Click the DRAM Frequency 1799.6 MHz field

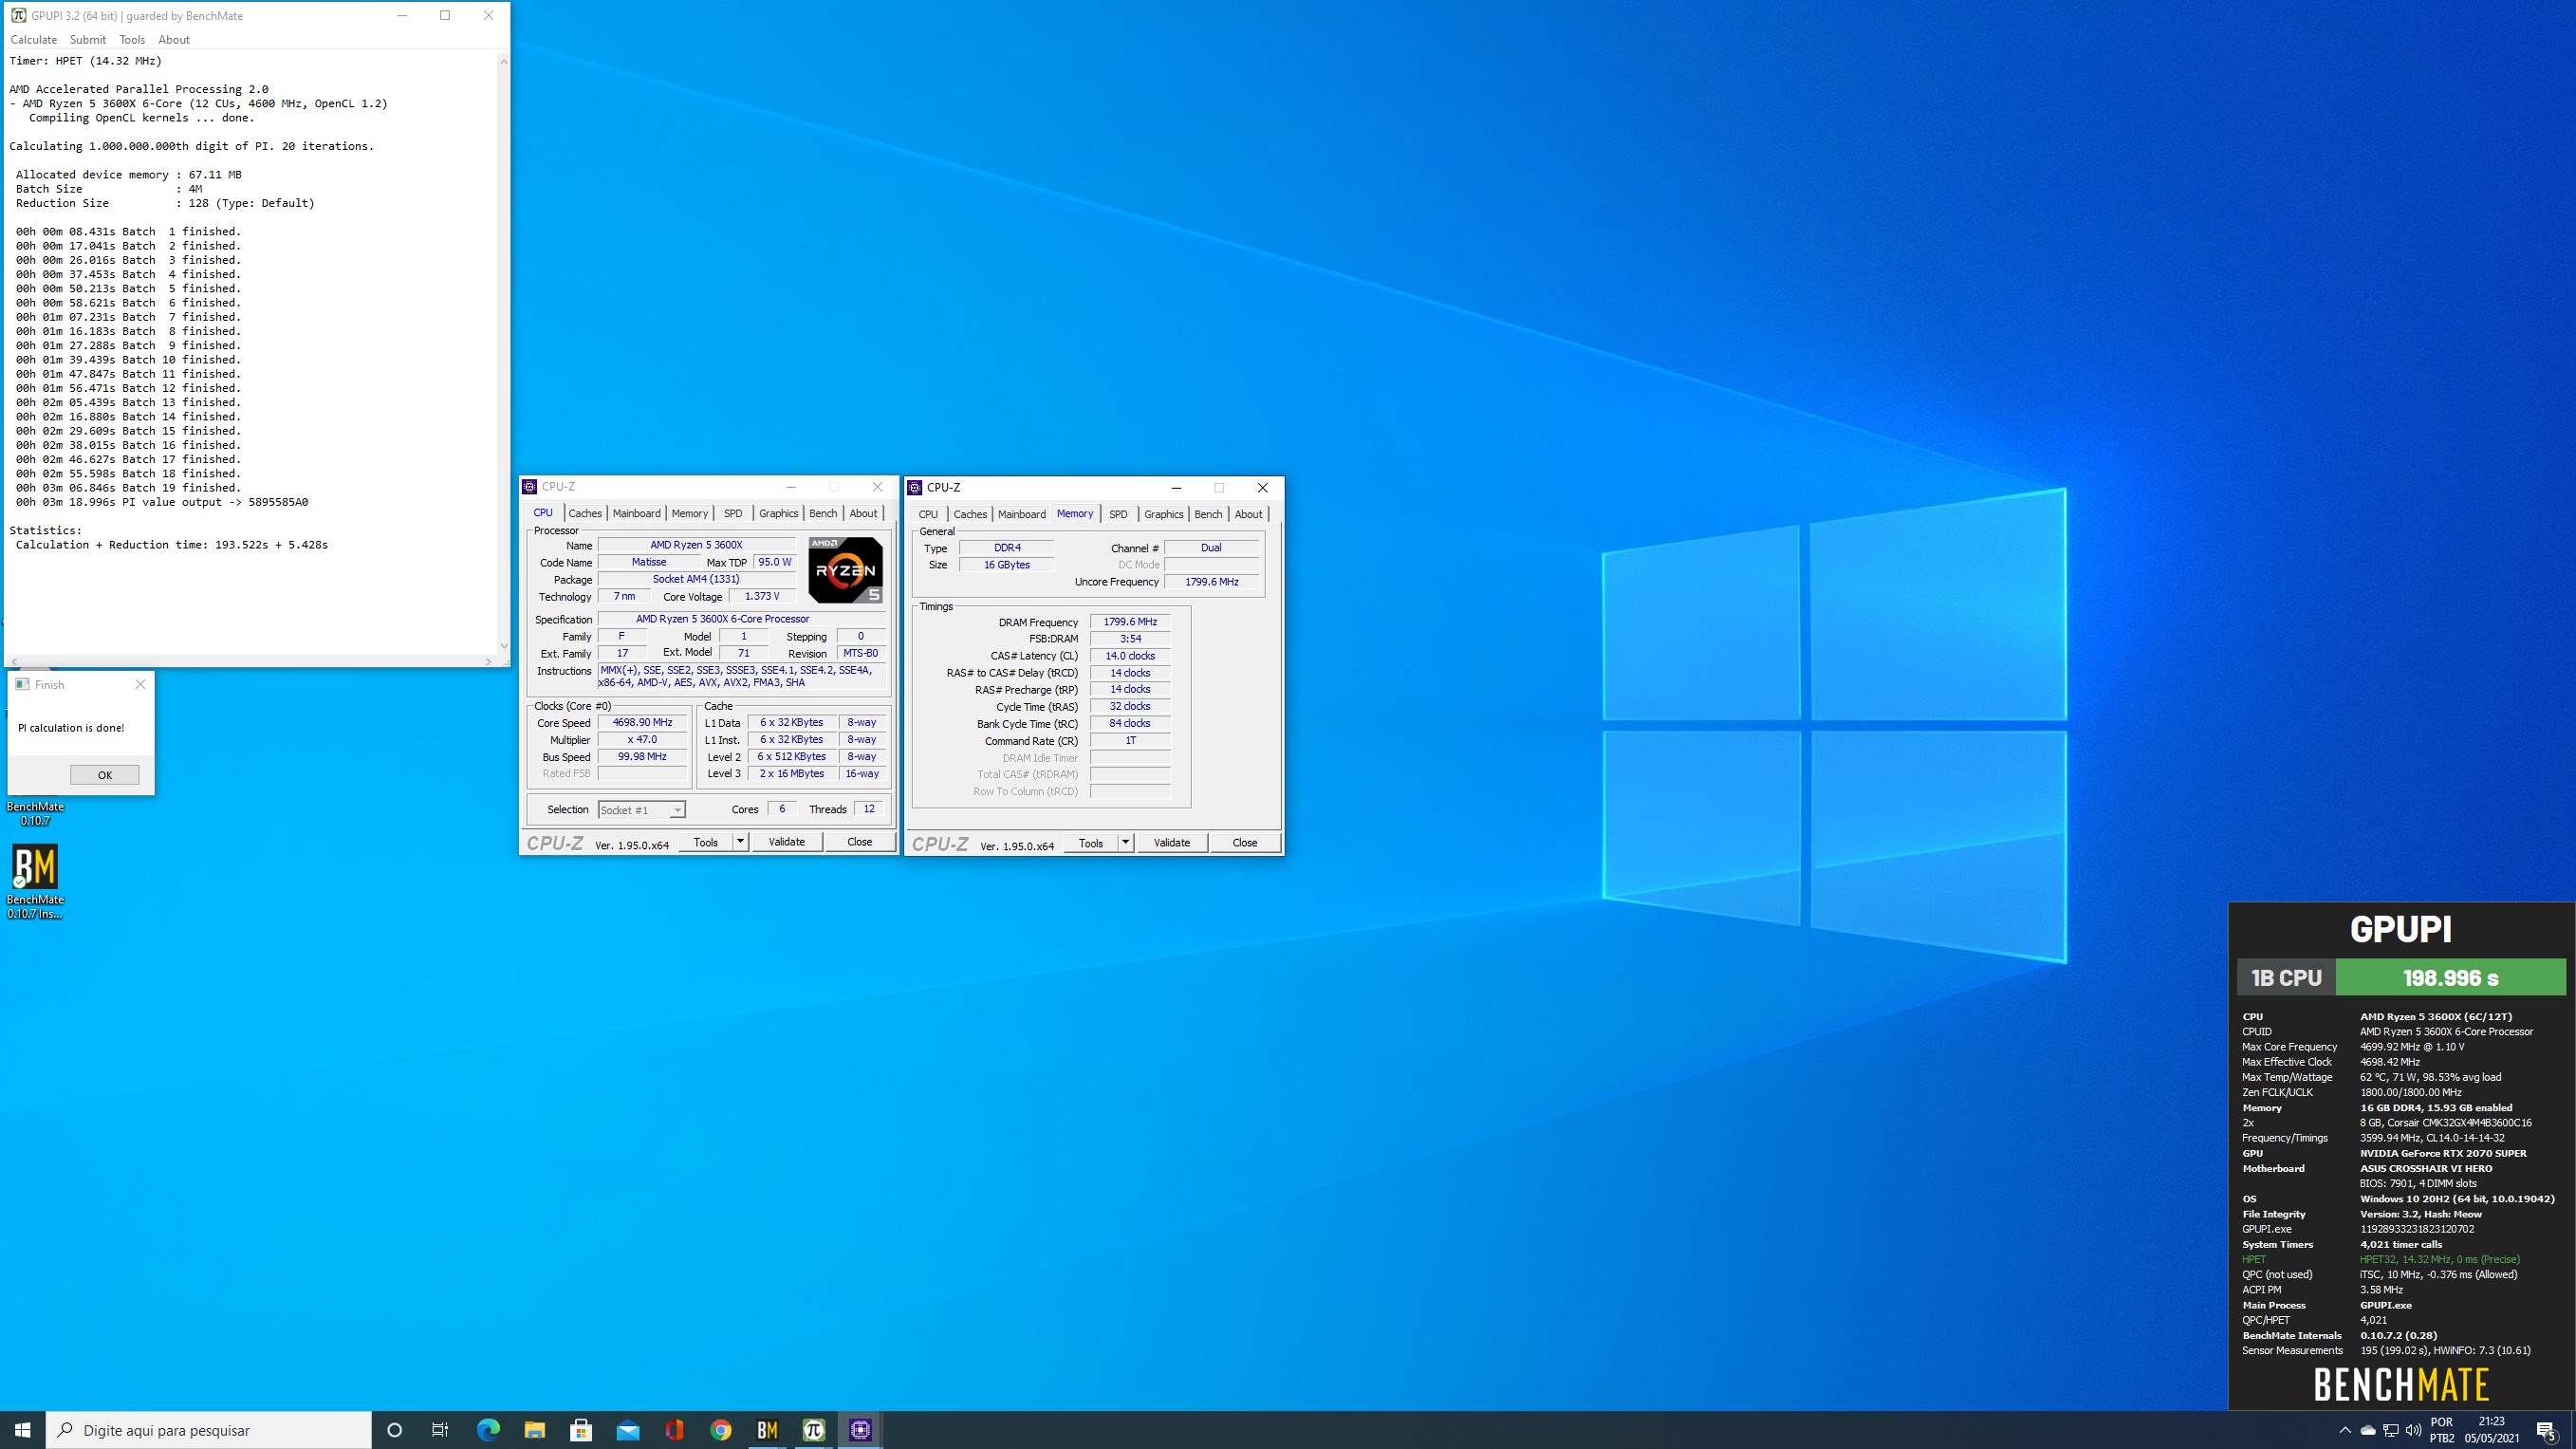point(1130,622)
